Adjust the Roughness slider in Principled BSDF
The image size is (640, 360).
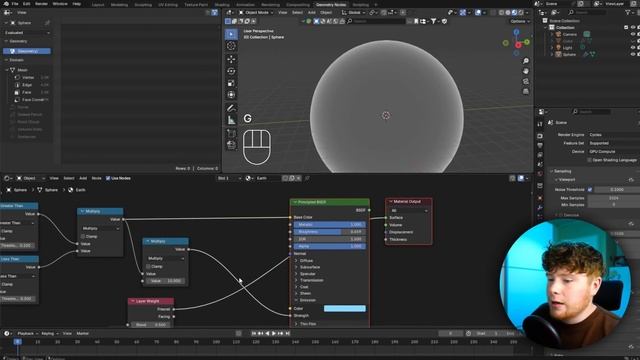pos(330,232)
